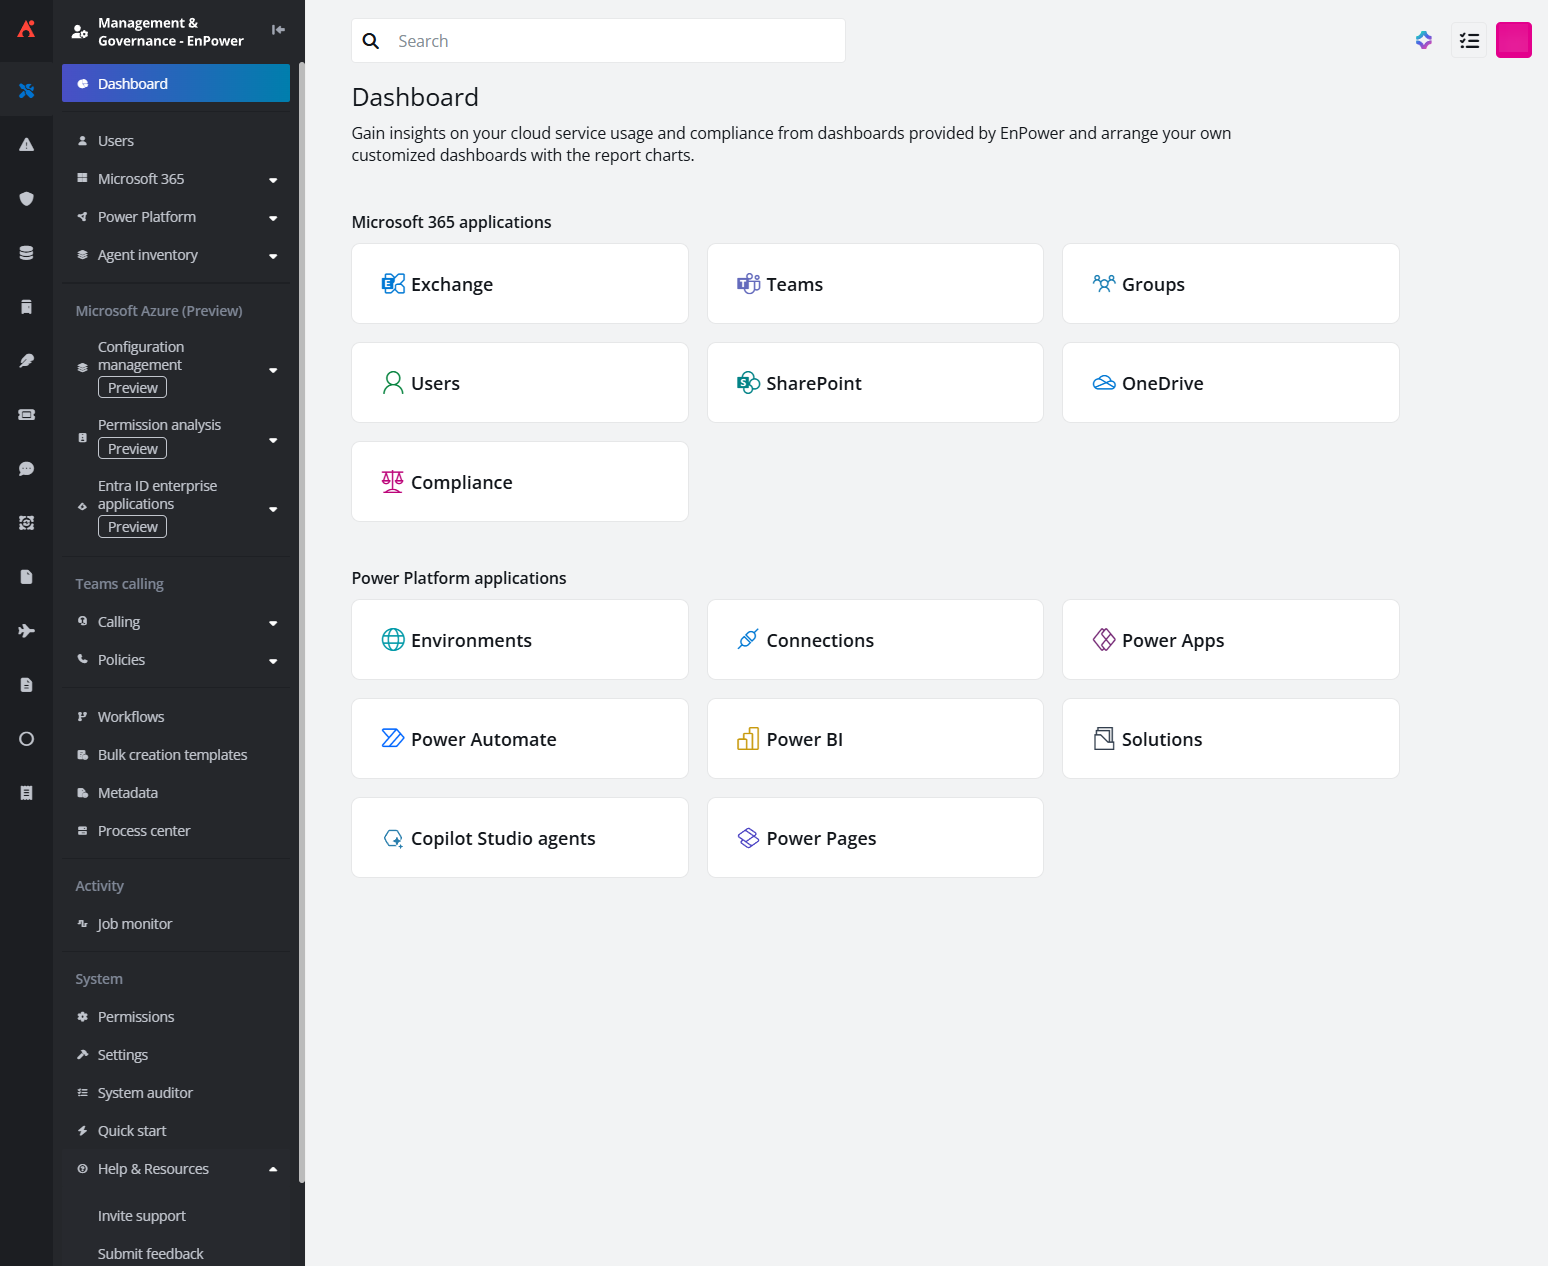Screen dimensions: 1548x1266
Task: Open Job monitor from the sidebar
Action: pyautogui.click(x=135, y=924)
